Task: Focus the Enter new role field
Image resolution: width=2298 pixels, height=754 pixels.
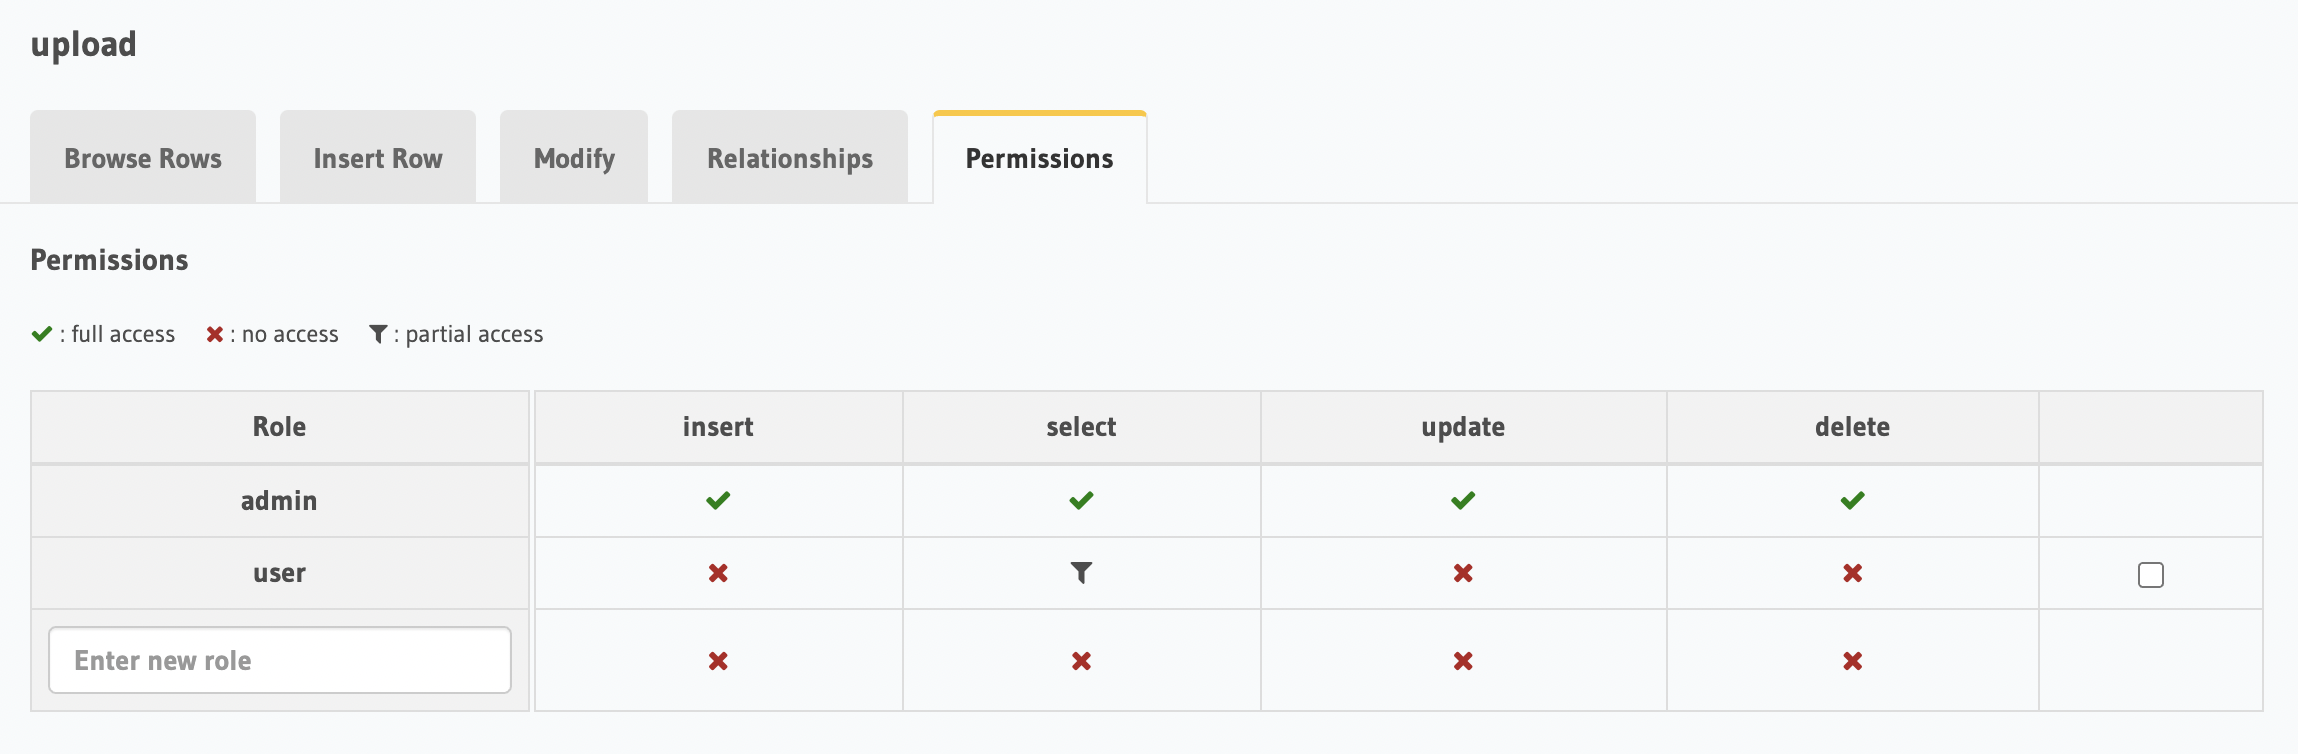Action: click(280, 660)
